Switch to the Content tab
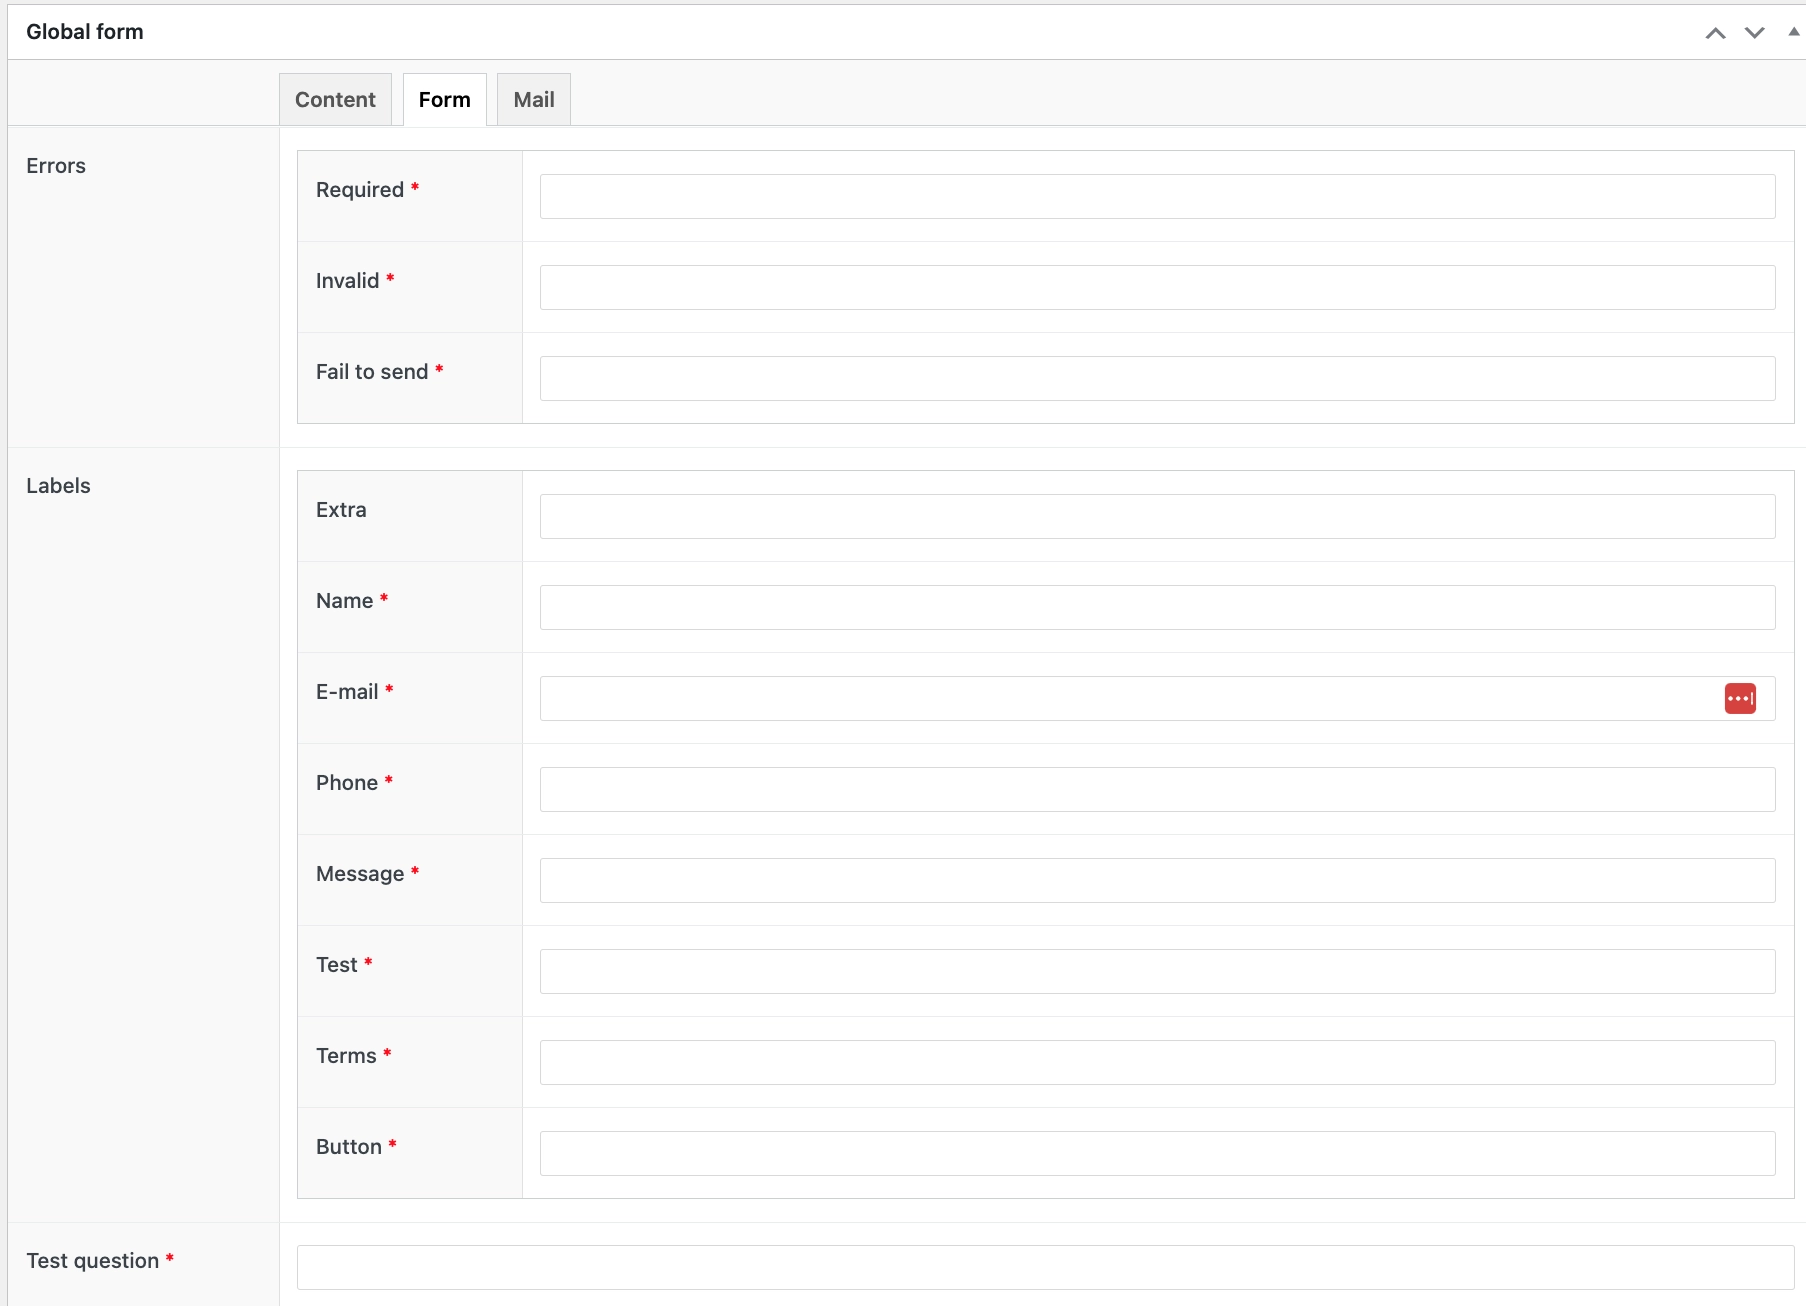The width and height of the screenshot is (1806, 1306). click(x=335, y=100)
